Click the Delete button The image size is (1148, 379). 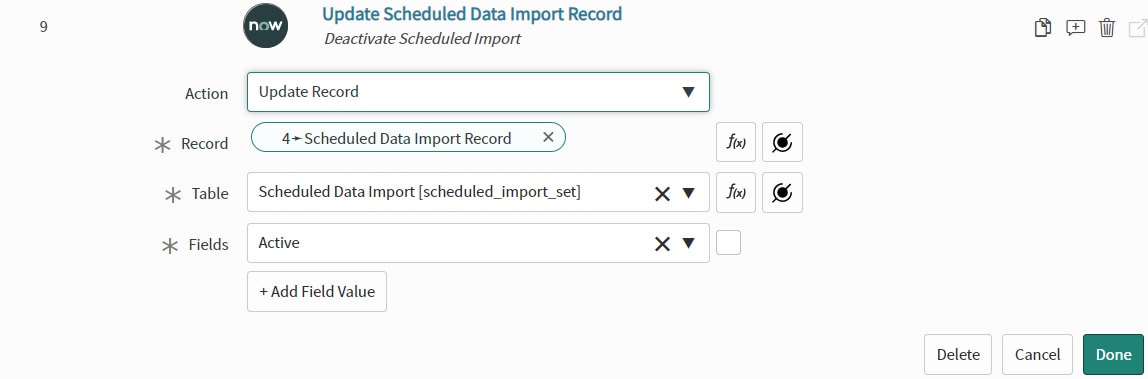click(x=958, y=355)
